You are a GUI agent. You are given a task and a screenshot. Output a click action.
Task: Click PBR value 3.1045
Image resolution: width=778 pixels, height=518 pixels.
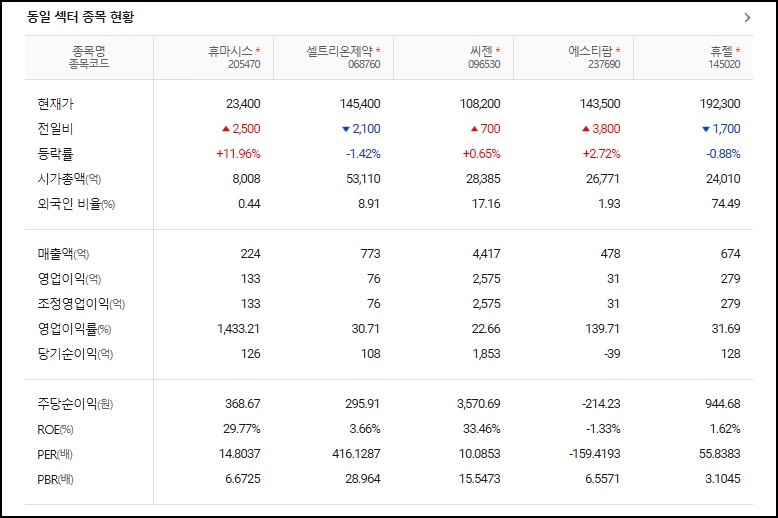(723, 479)
